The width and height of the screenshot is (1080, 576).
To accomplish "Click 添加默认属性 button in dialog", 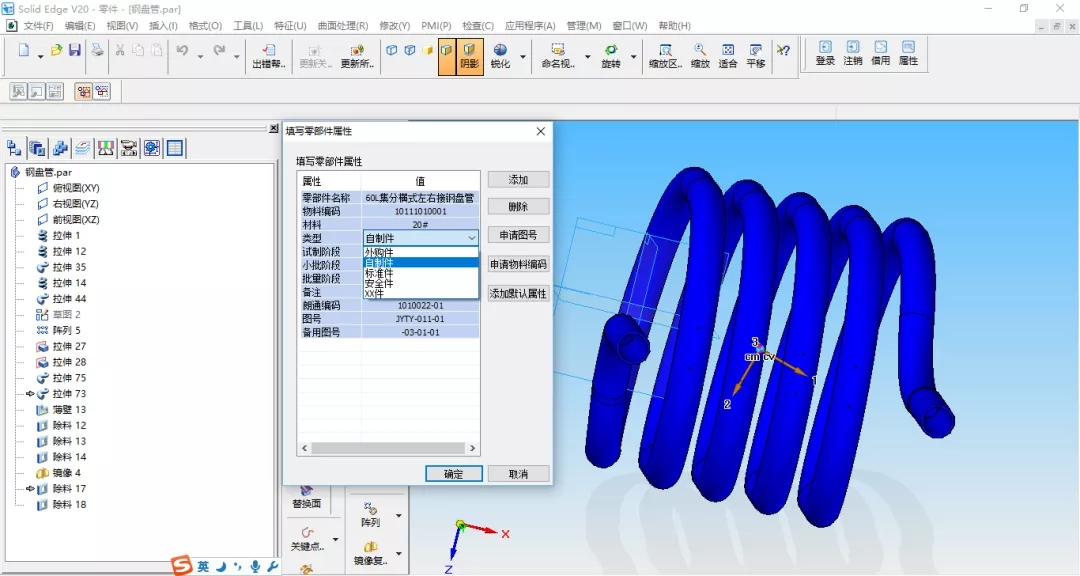I will click(518, 294).
